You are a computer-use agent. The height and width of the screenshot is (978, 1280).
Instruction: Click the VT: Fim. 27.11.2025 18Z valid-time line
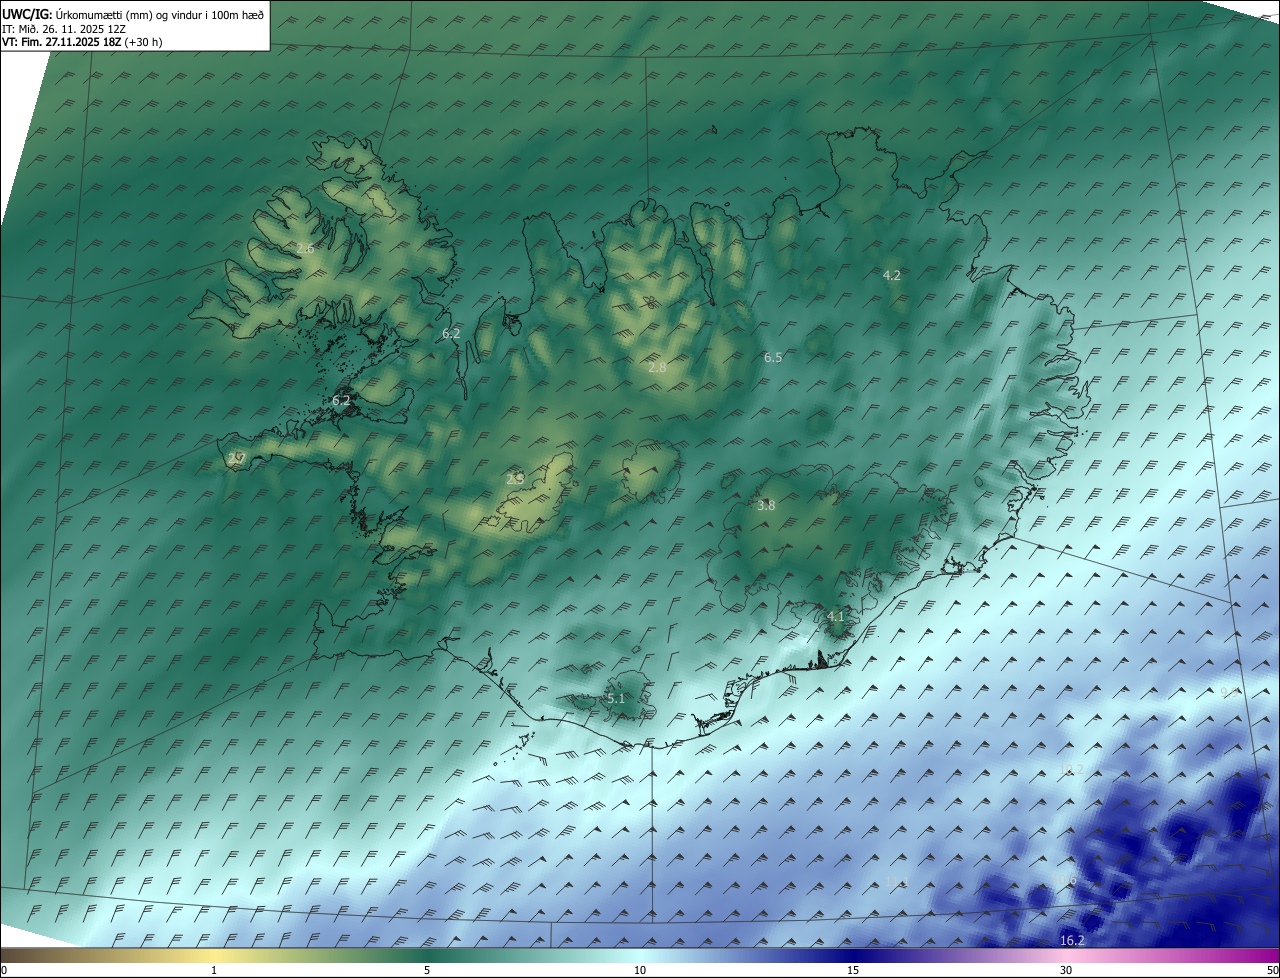pos(82,42)
